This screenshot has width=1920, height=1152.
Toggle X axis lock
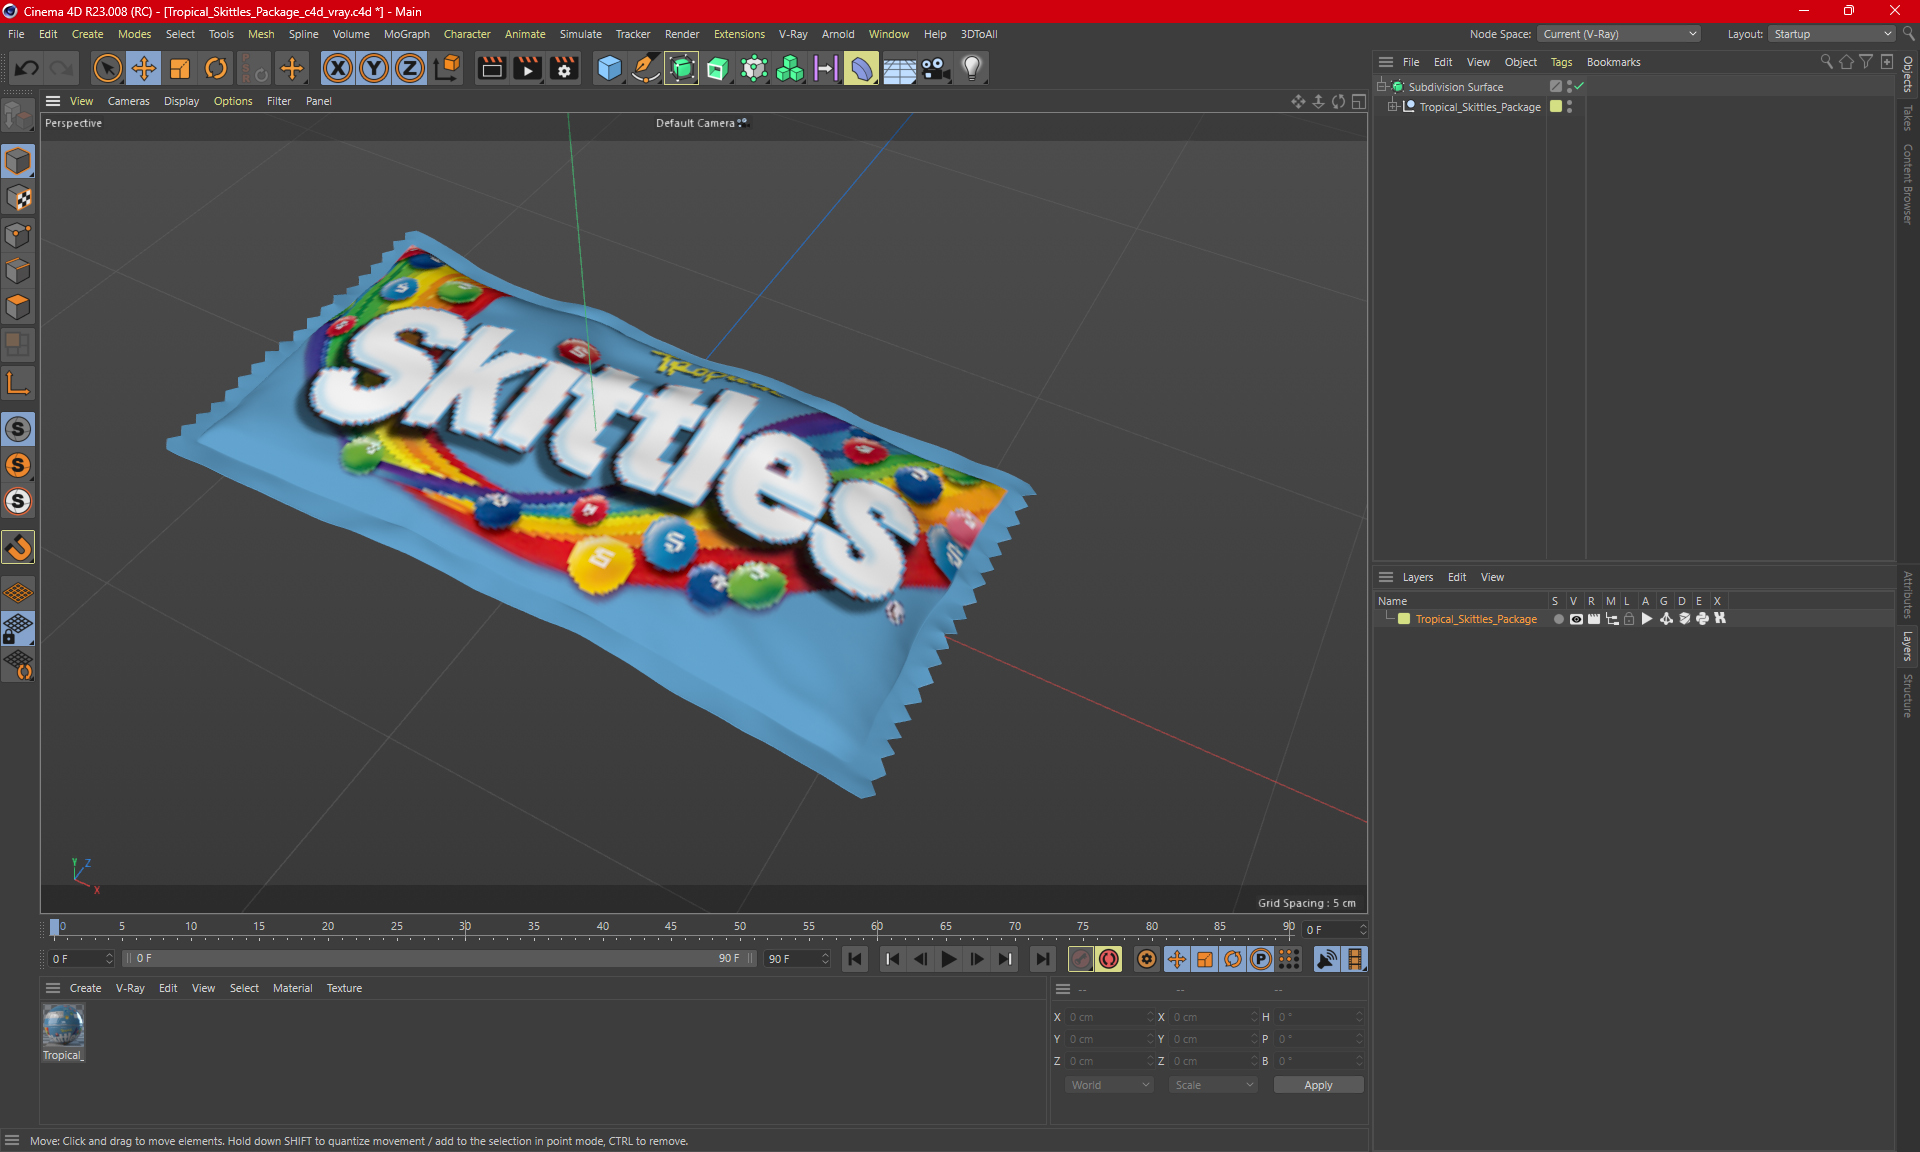[338, 68]
